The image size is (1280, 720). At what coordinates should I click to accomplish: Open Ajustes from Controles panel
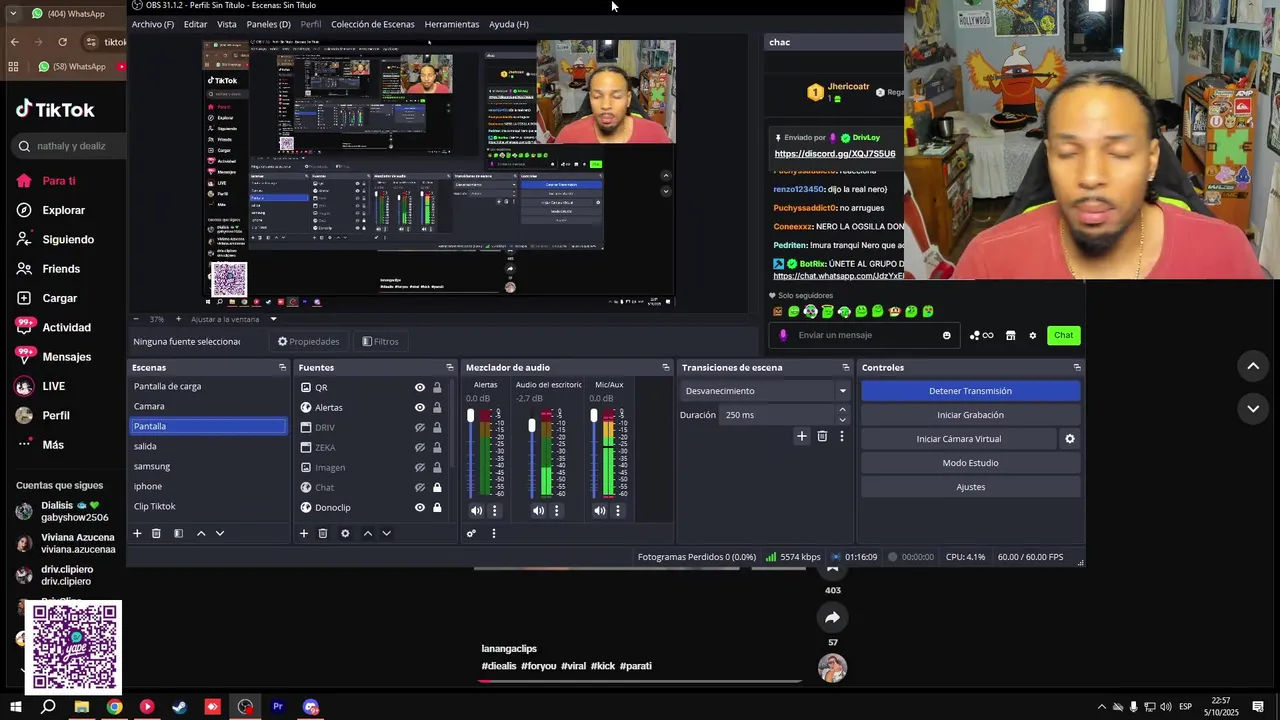[970, 487]
